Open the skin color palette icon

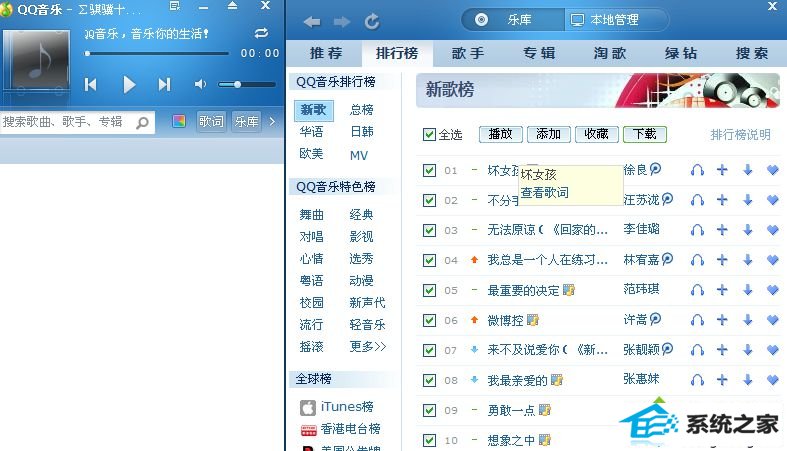click(179, 121)
